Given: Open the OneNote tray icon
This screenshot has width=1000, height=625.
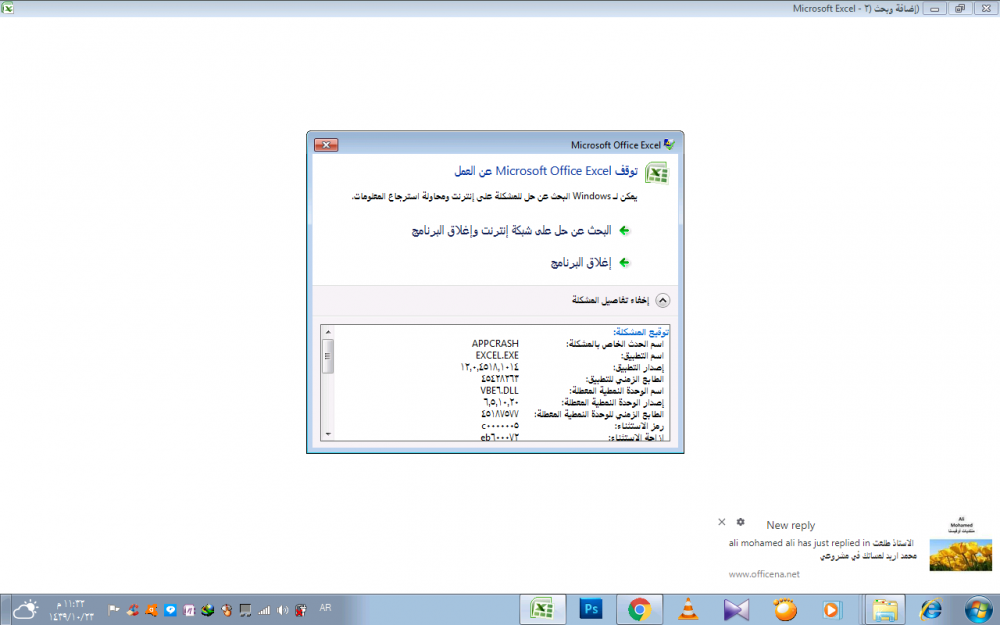Looking at the screenshot, I should (189, 610).
